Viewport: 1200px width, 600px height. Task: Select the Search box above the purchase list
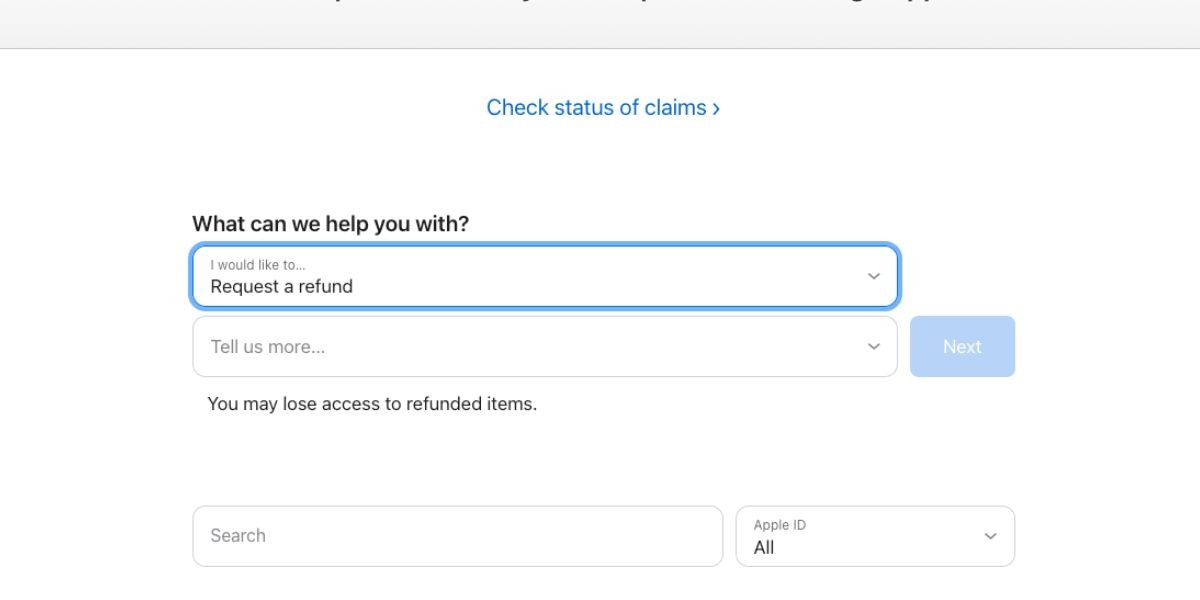[457, 536]
